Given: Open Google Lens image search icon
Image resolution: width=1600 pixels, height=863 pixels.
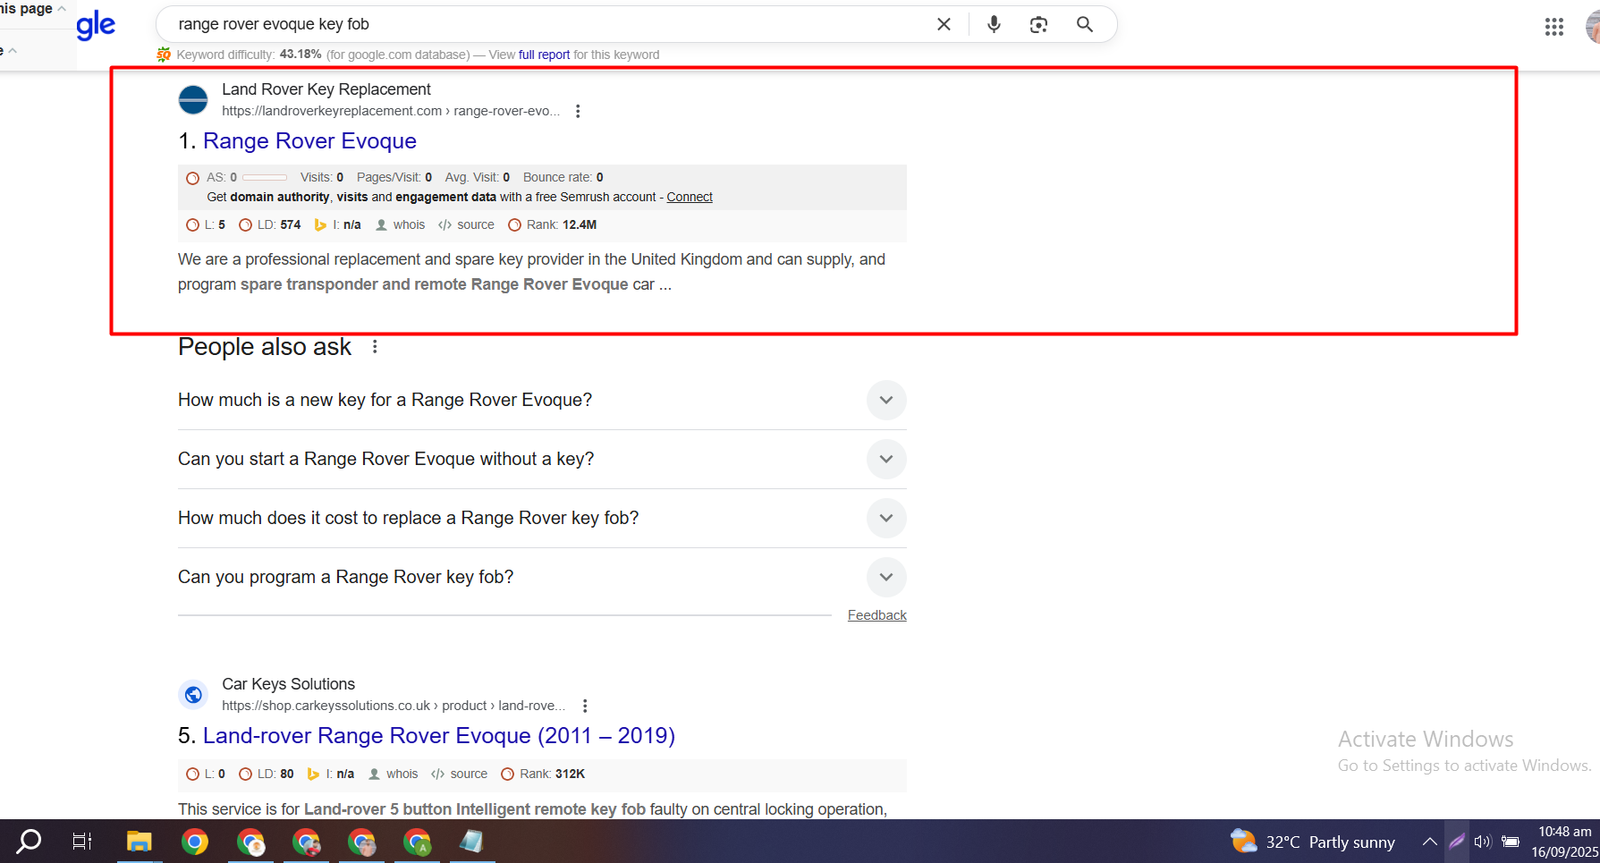Looking at the screenshot, I should click(x=1038, y=24).
